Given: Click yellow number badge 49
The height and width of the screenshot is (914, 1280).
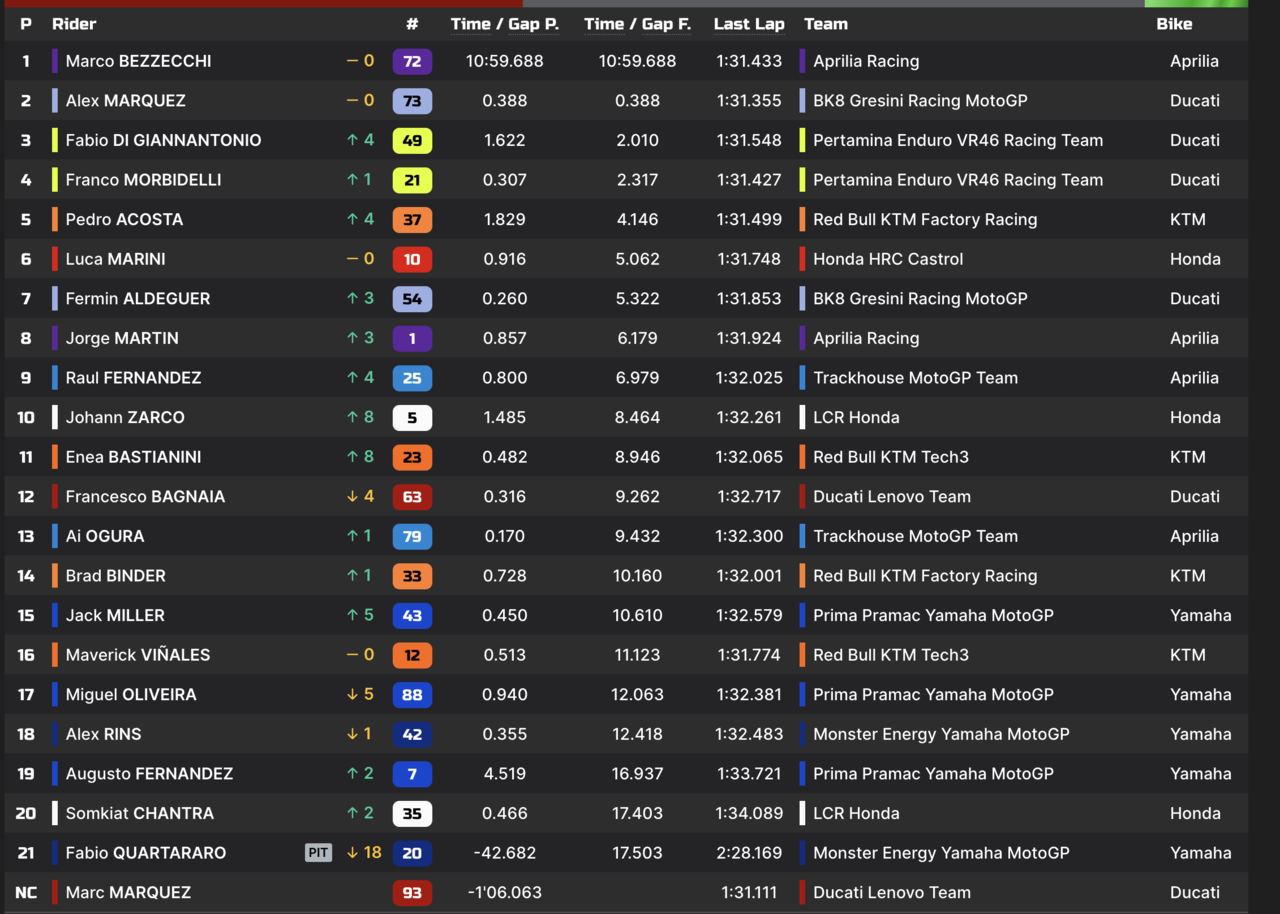Looking at the screenshot, I should pyautogui.click(x=412, y=140).
